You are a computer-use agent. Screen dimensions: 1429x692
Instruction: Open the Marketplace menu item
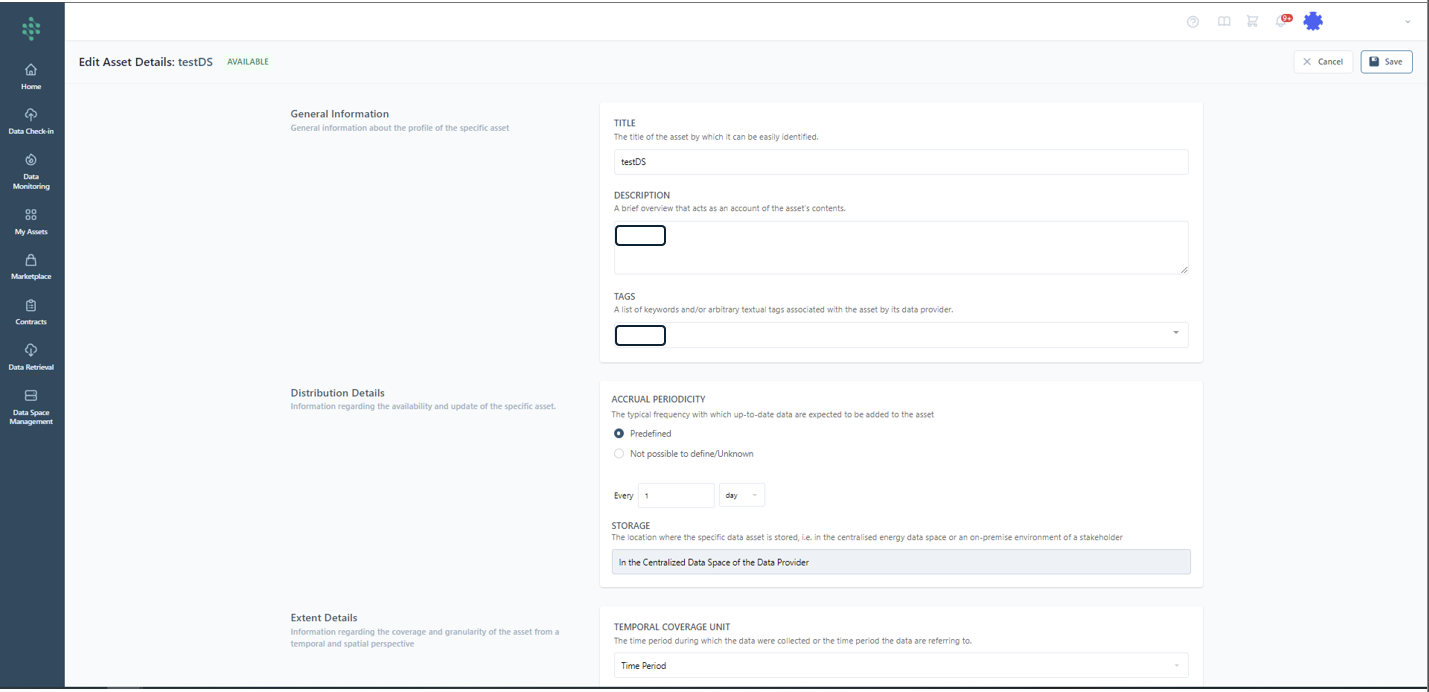31,266
